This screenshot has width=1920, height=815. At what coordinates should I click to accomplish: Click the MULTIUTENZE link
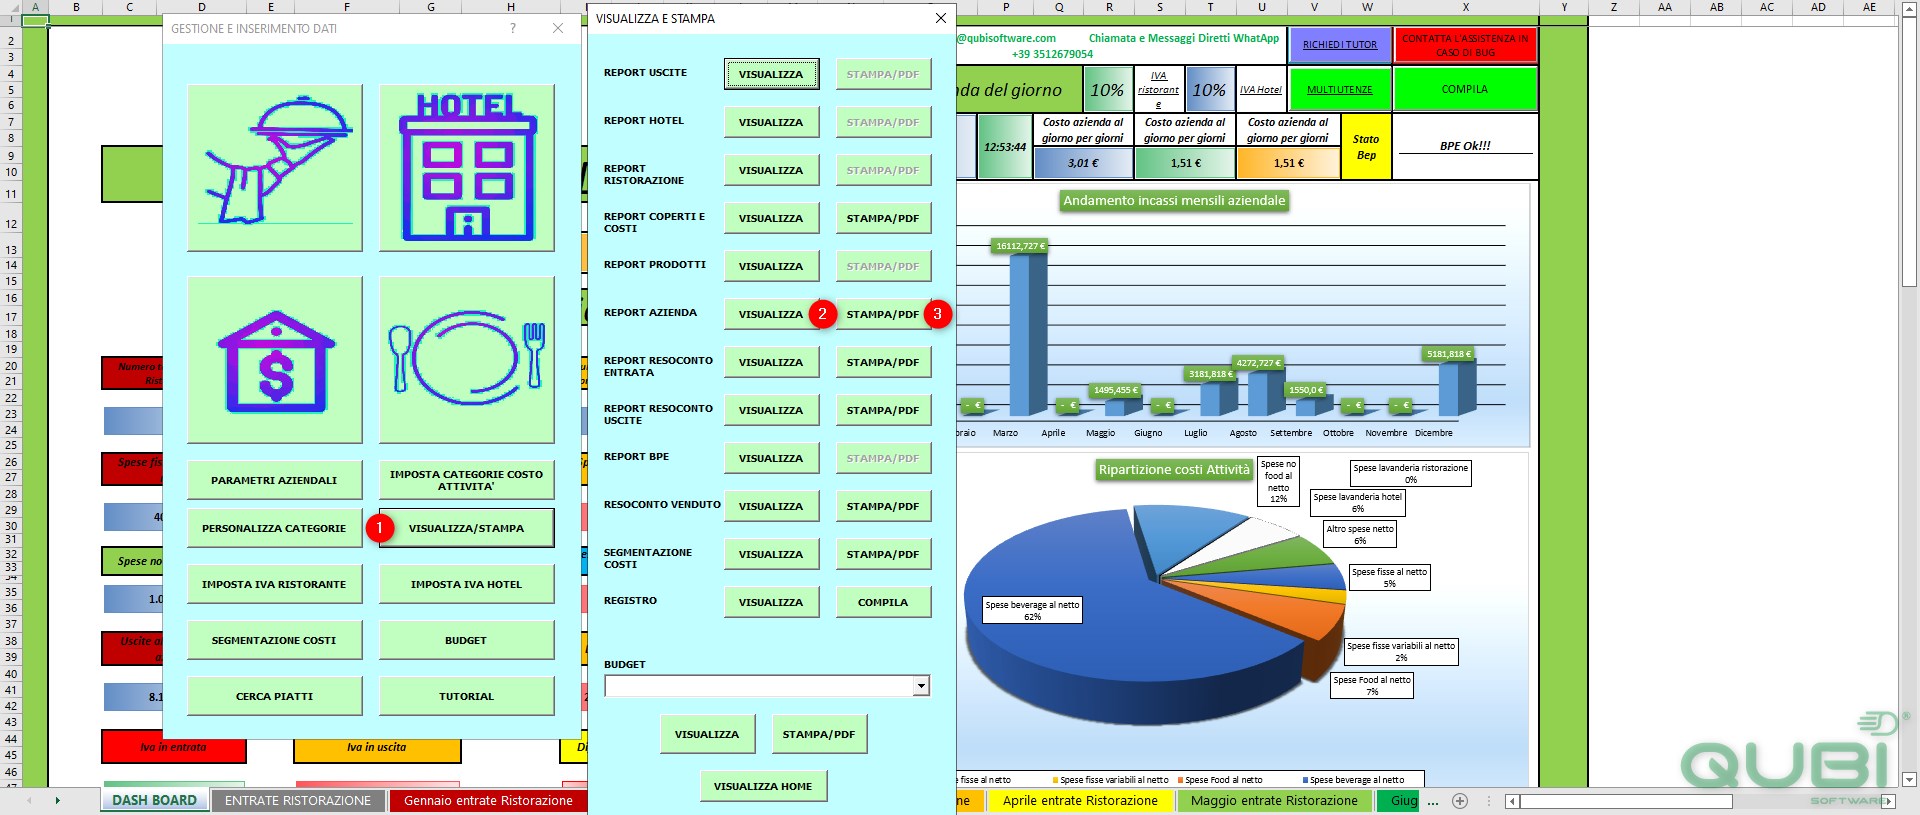click(1340, 89)
